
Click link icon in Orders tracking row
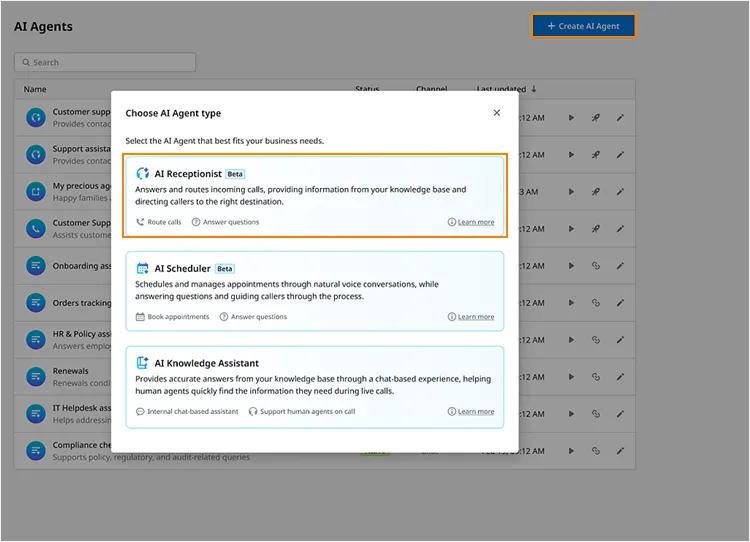coord(596,303)
